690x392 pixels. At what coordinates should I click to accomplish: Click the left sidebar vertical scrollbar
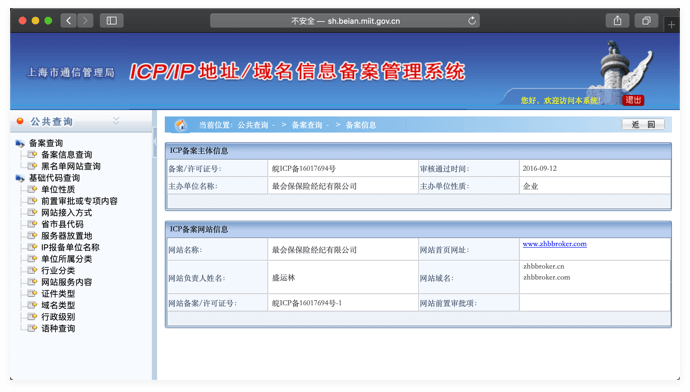[x=154, y=143]
